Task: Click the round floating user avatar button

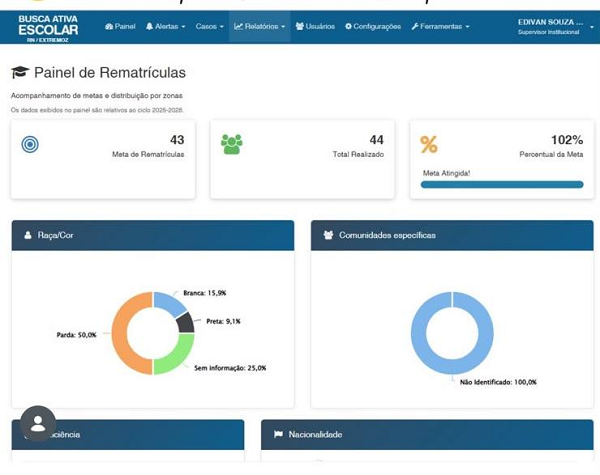Action: [x=38, y=424]
